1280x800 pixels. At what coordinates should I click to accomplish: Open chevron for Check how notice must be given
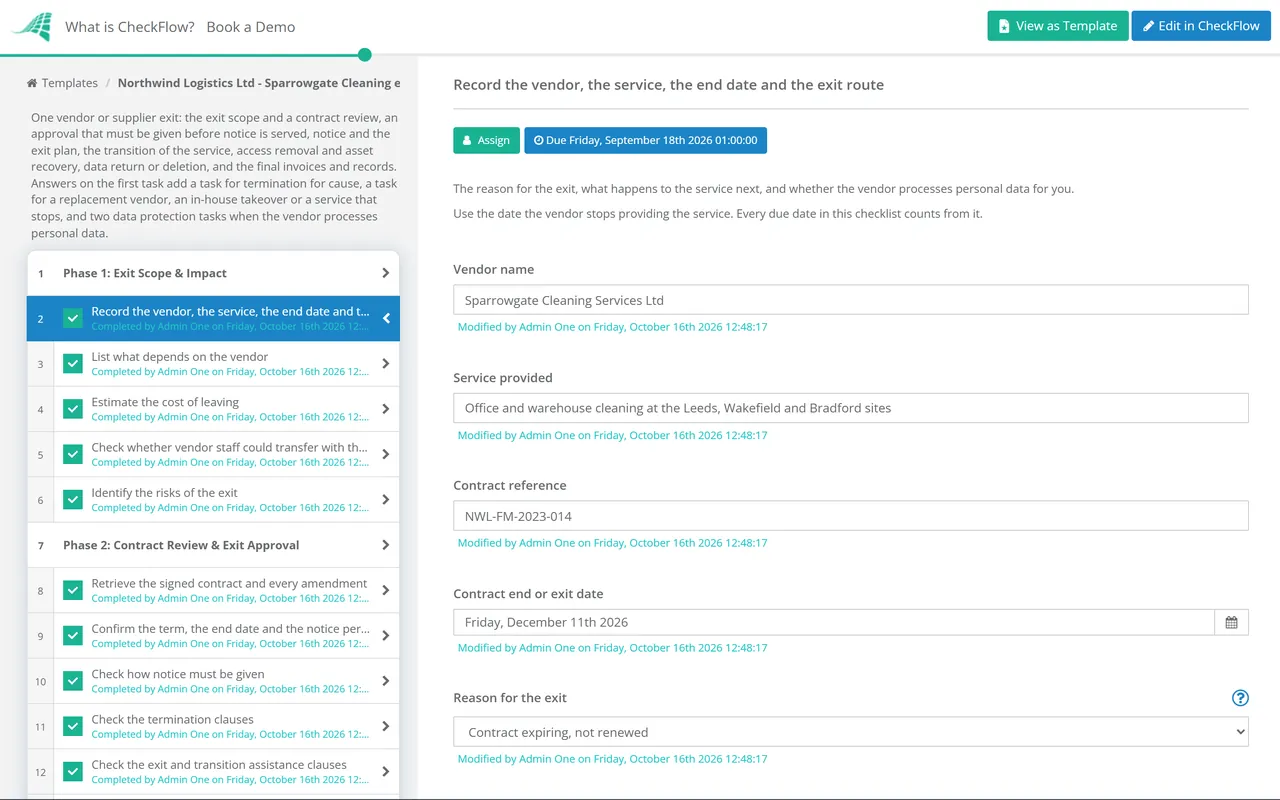pos(386,681)
